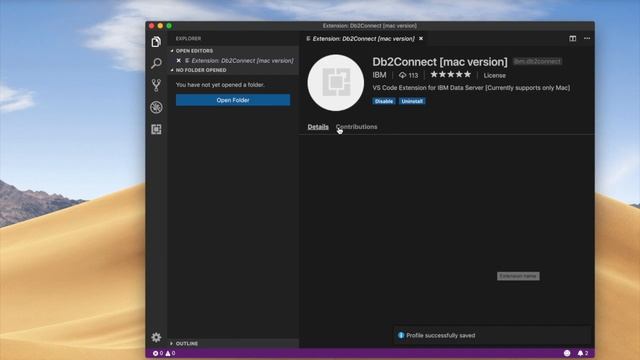Click the Open Folder button
Viewport: 640px width, 360px height.
point(233,100)
